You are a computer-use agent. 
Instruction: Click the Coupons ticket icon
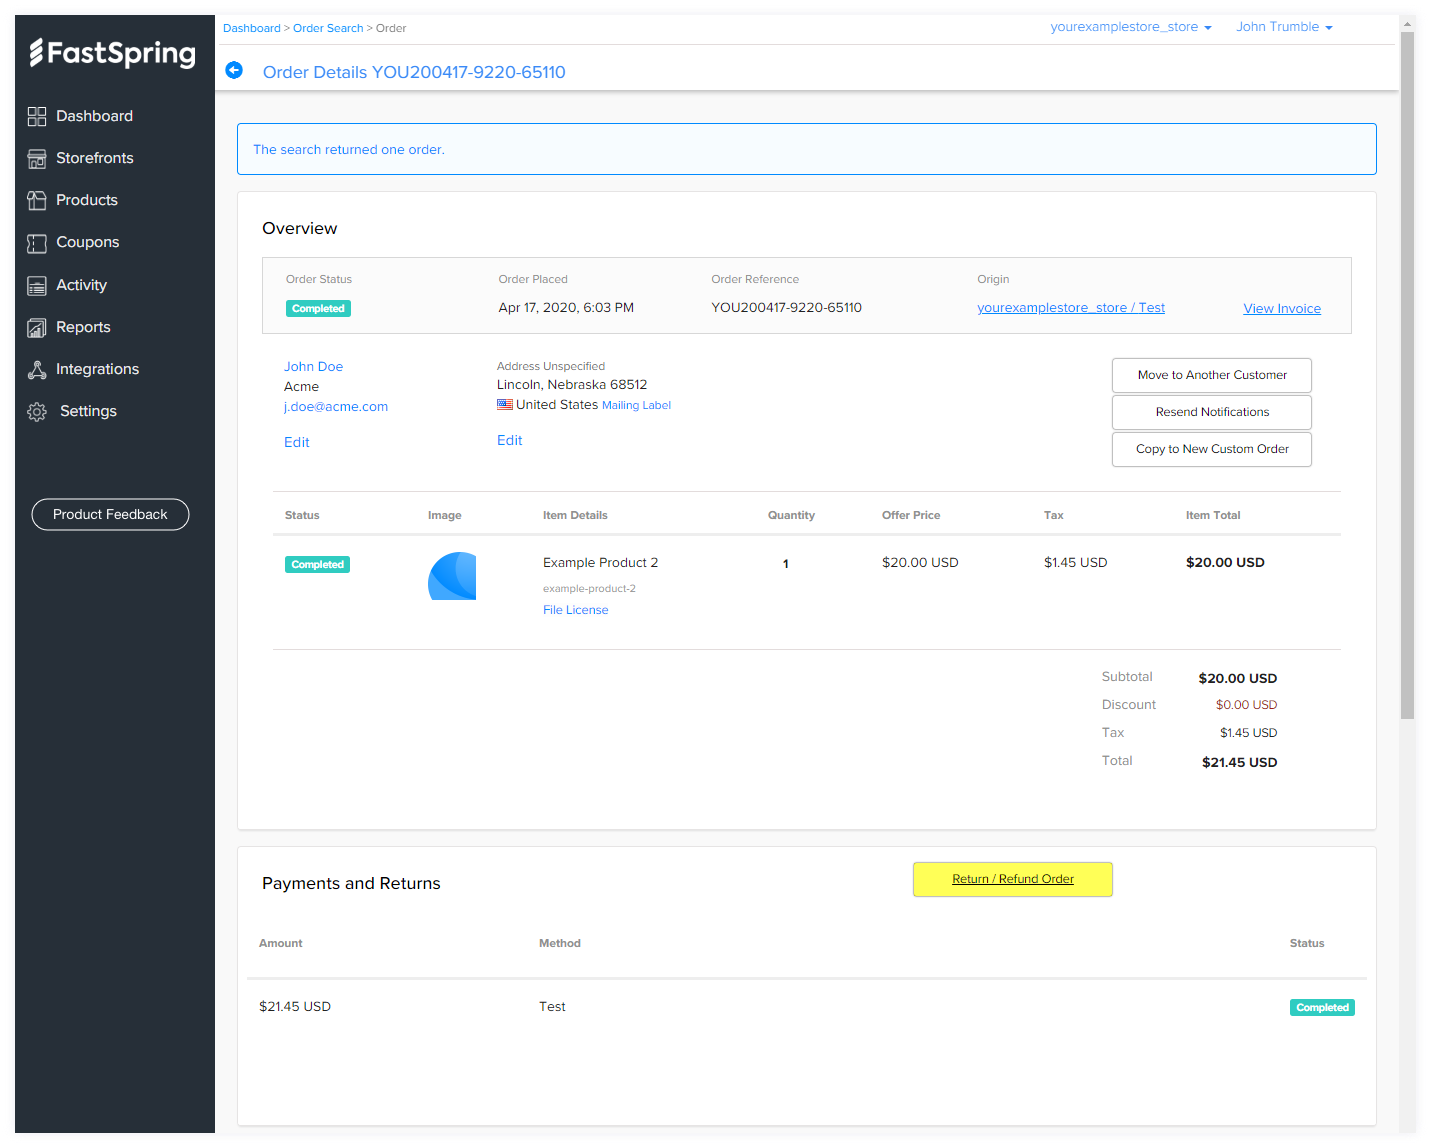coord(37,243)
